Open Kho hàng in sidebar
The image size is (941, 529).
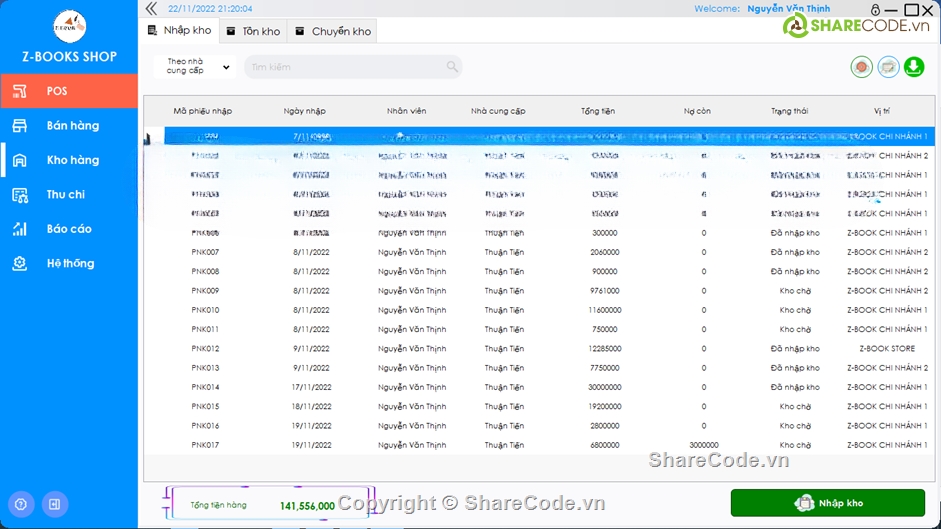69,160
